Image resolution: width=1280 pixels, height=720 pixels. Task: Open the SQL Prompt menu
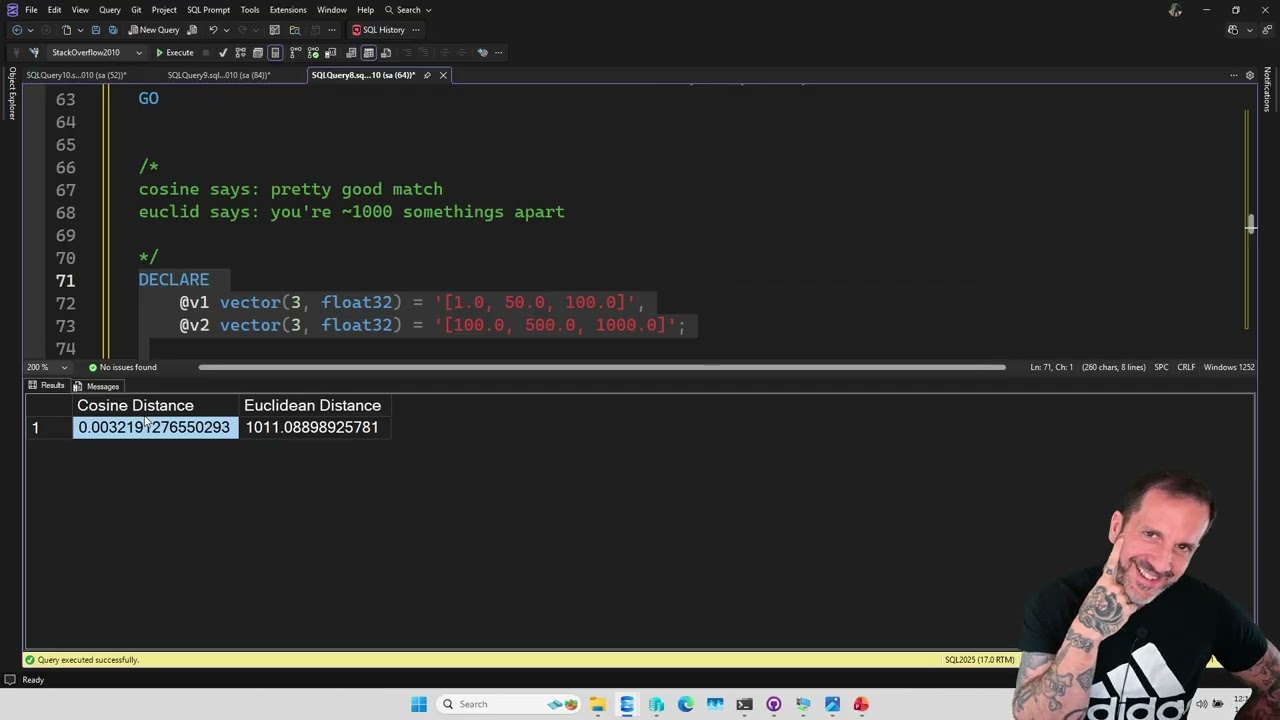tap(208, 10)
